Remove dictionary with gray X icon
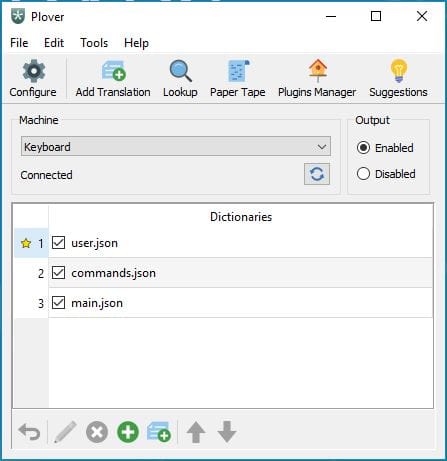 click(x=97, y=432)
